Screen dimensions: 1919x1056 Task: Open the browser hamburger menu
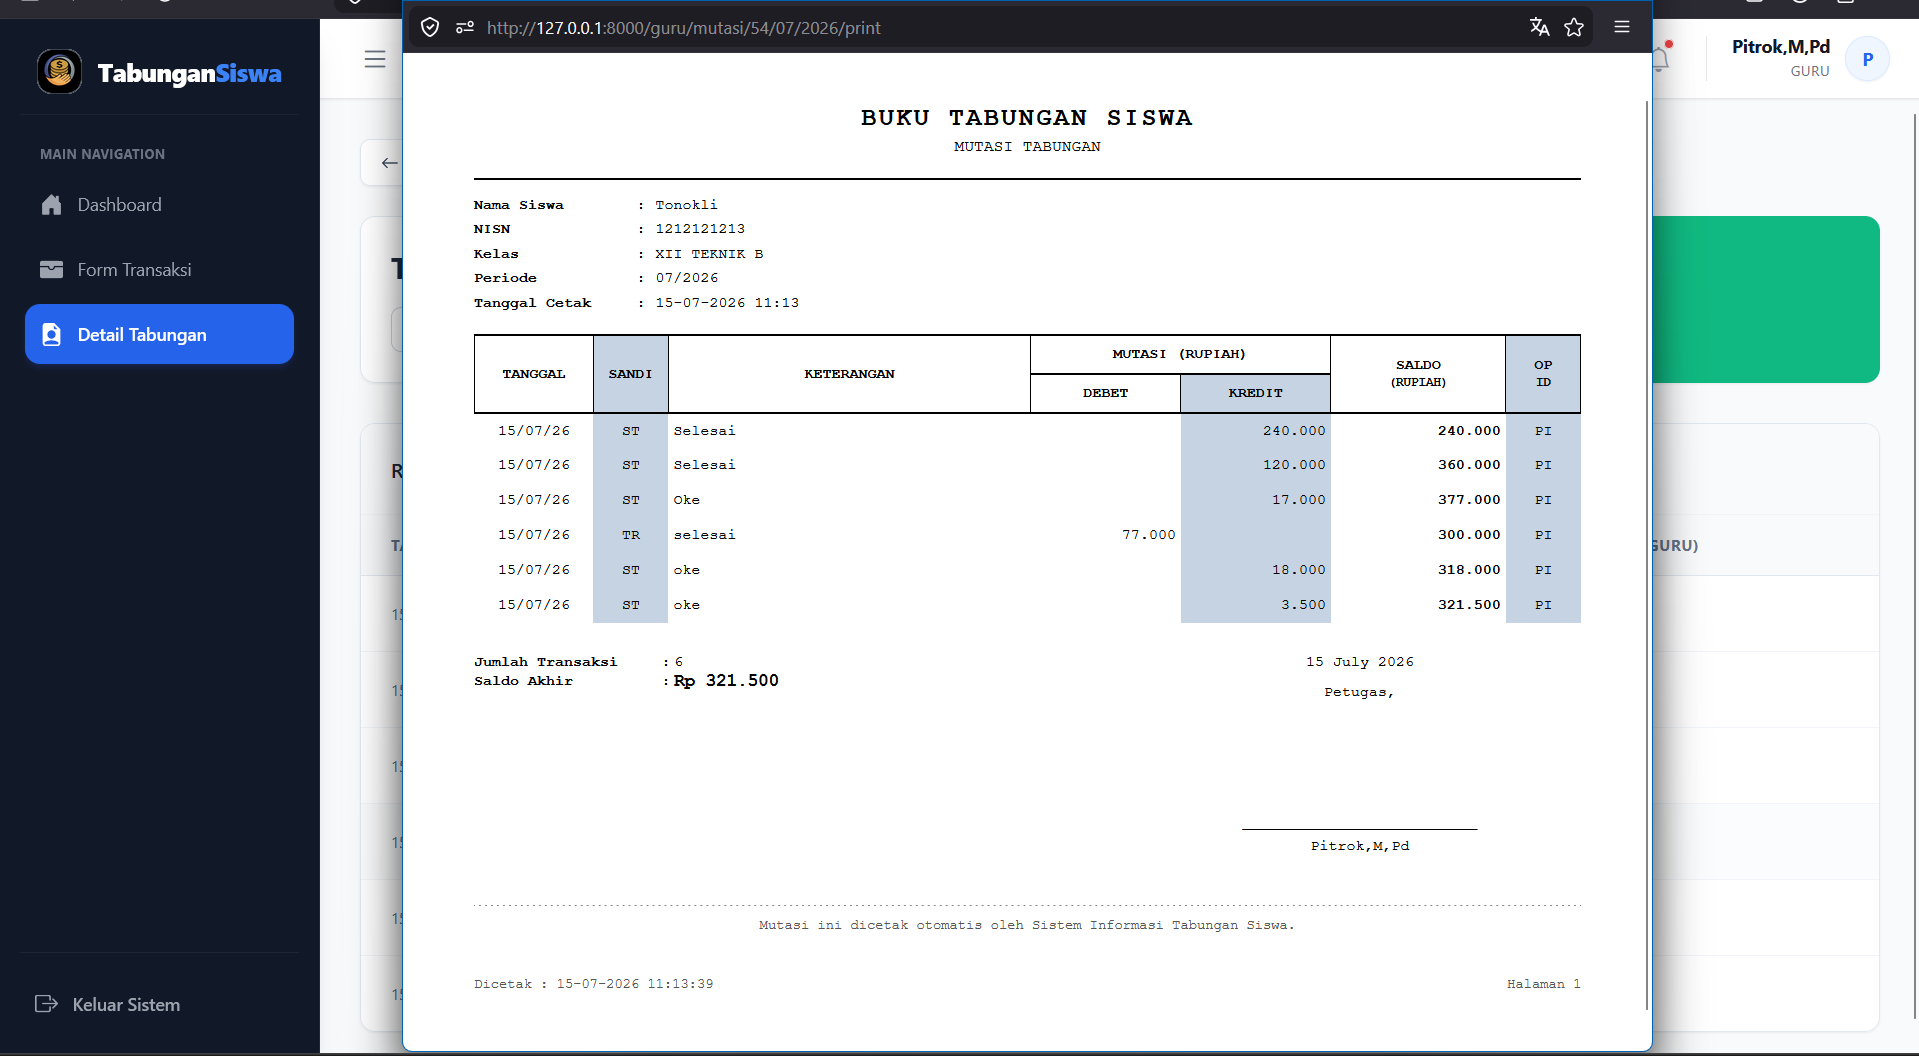click(1622, 27)
